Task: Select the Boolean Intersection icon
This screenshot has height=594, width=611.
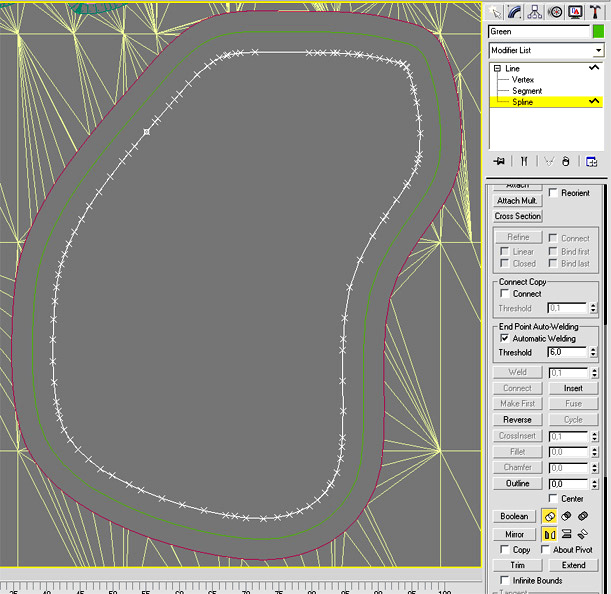Action: [x=583, y=516]
